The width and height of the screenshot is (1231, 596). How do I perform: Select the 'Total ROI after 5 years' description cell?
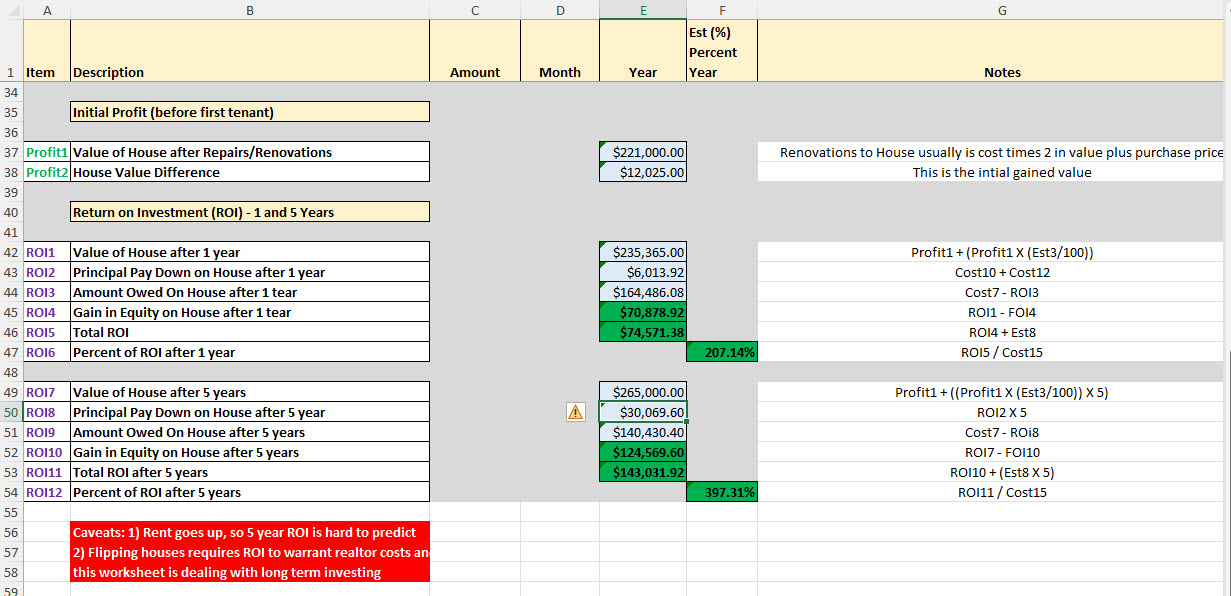click(249, 472)
